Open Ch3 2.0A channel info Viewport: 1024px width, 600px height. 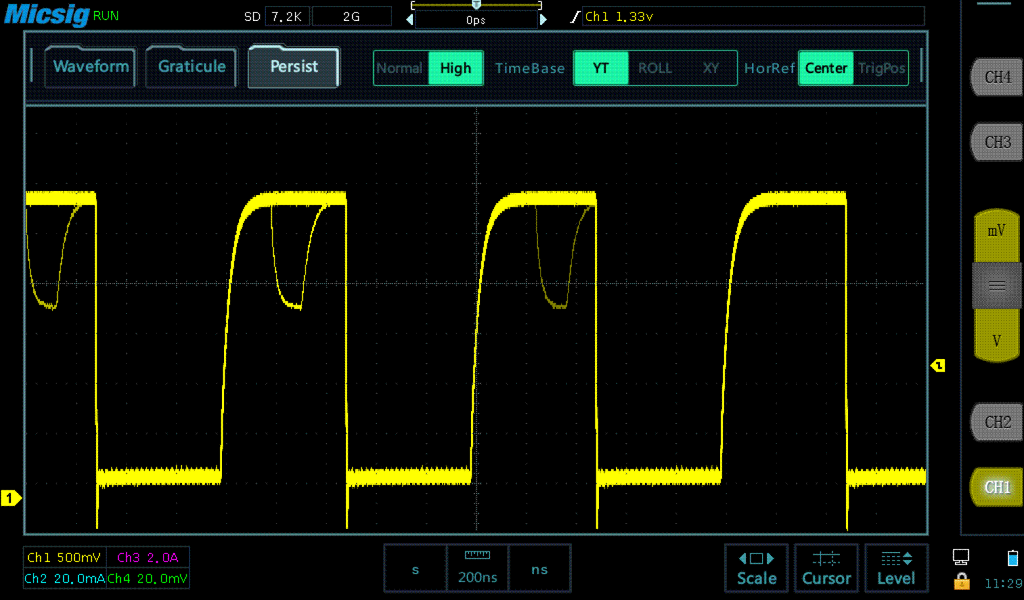(x=148, y=558)
